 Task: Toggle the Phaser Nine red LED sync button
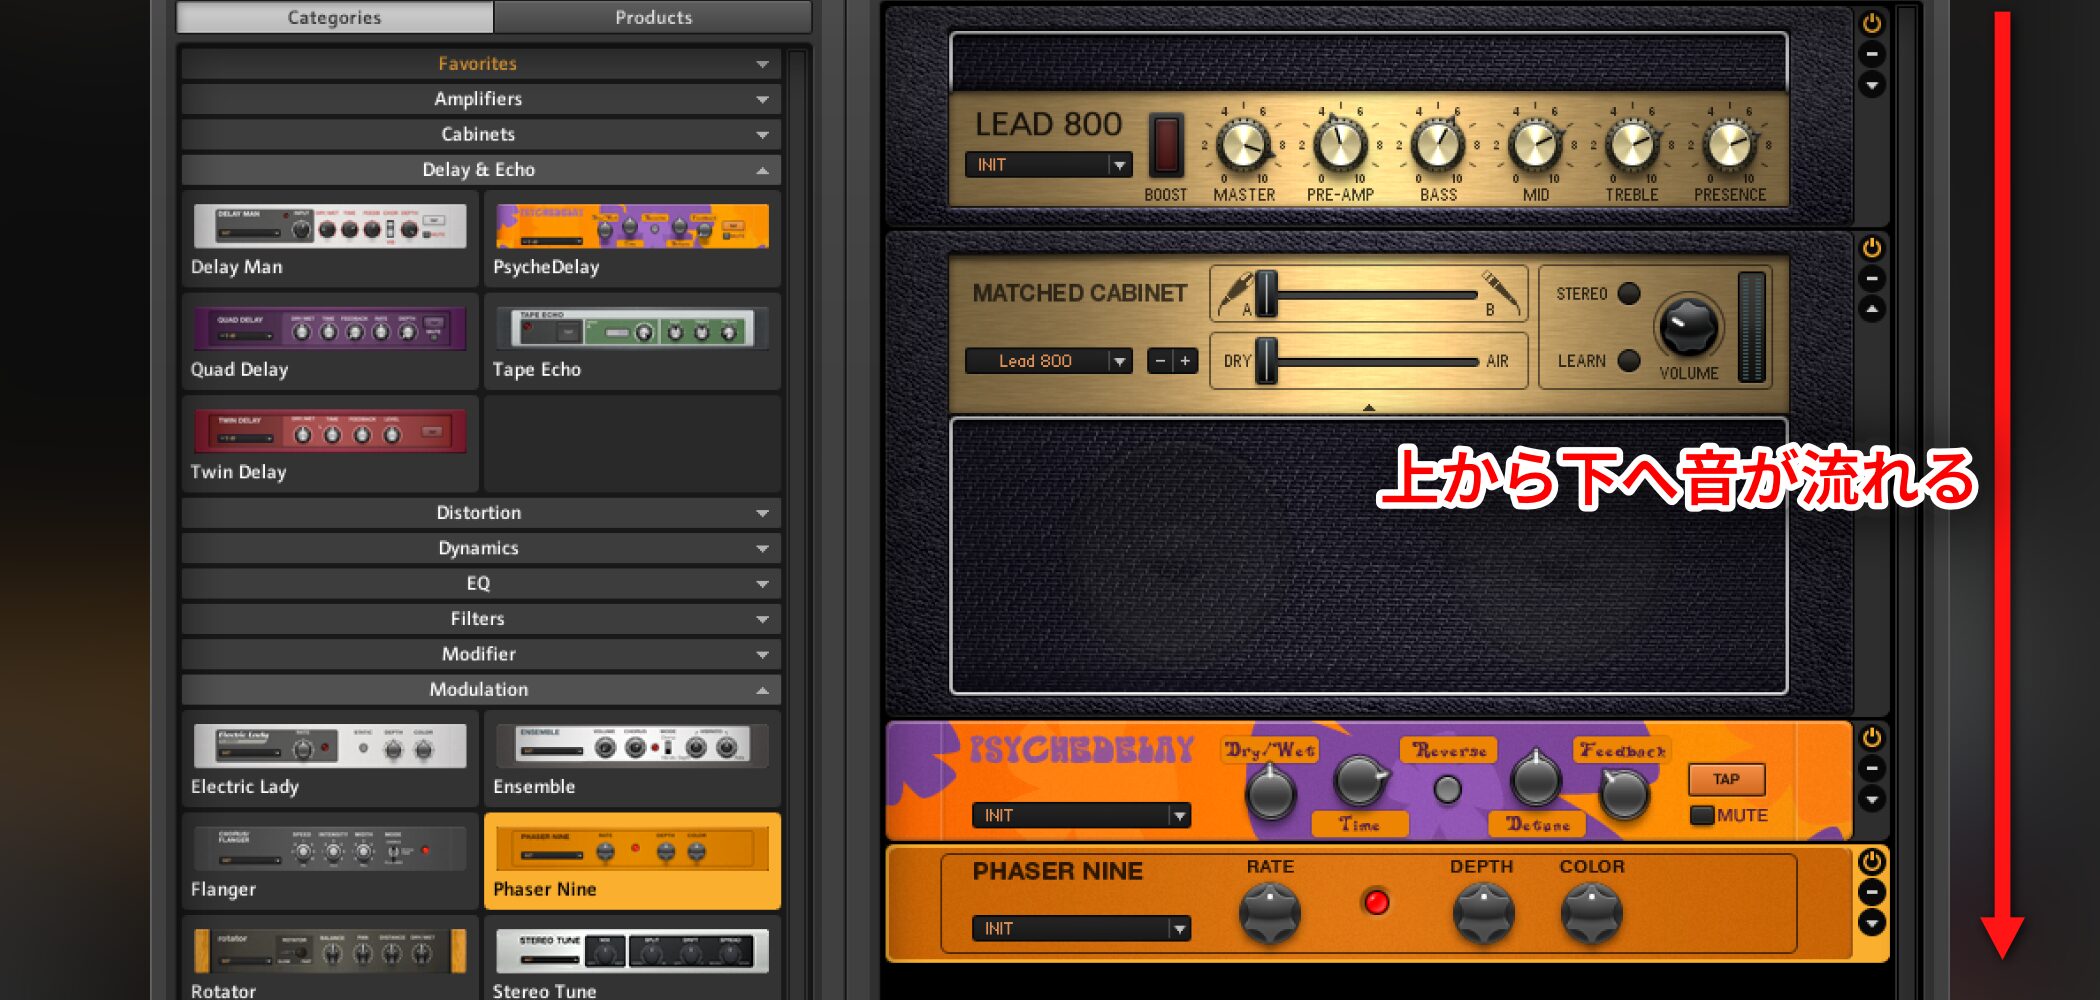(1376, 903)
